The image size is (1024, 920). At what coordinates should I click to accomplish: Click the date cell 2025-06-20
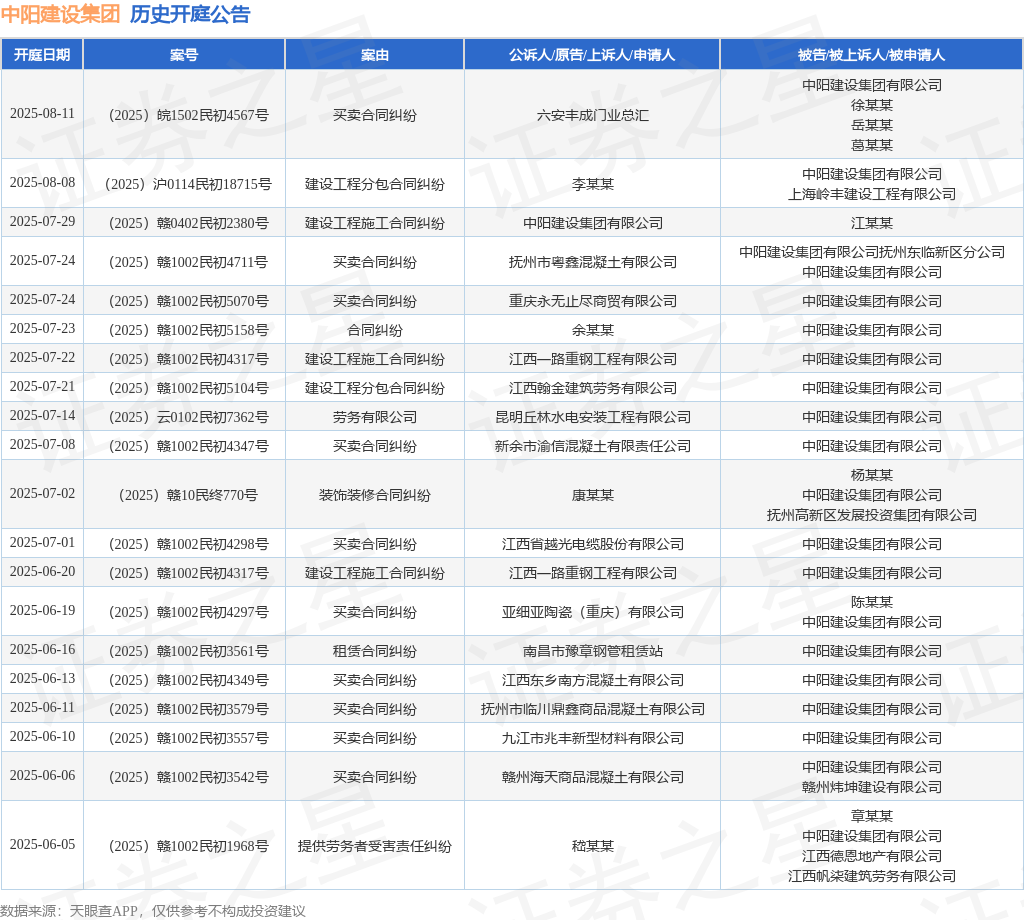tap(42, 572)
